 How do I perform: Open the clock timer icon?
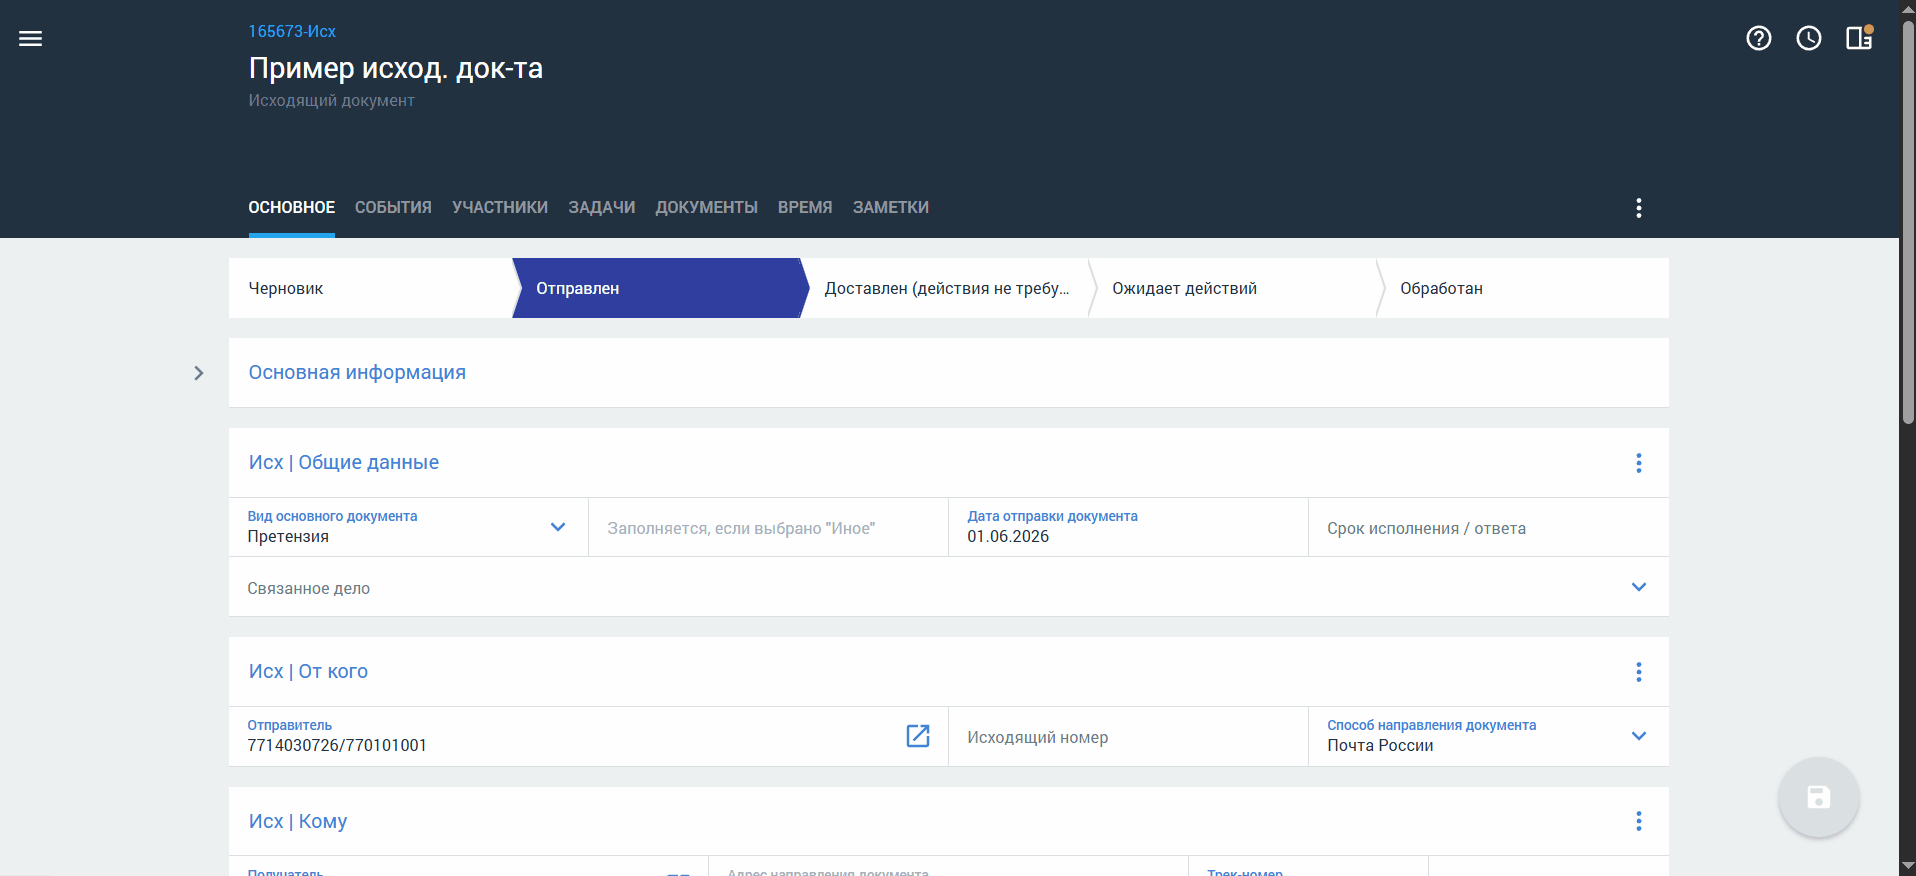(x=1809, y=38)
